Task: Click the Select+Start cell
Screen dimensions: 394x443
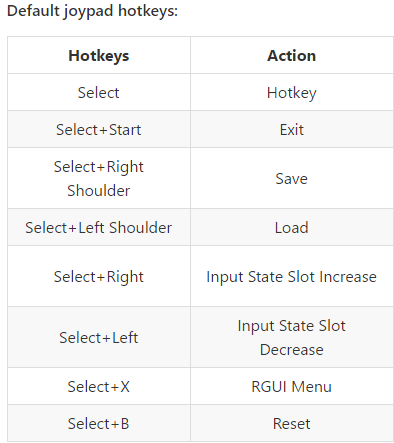Action: (99, 129)
